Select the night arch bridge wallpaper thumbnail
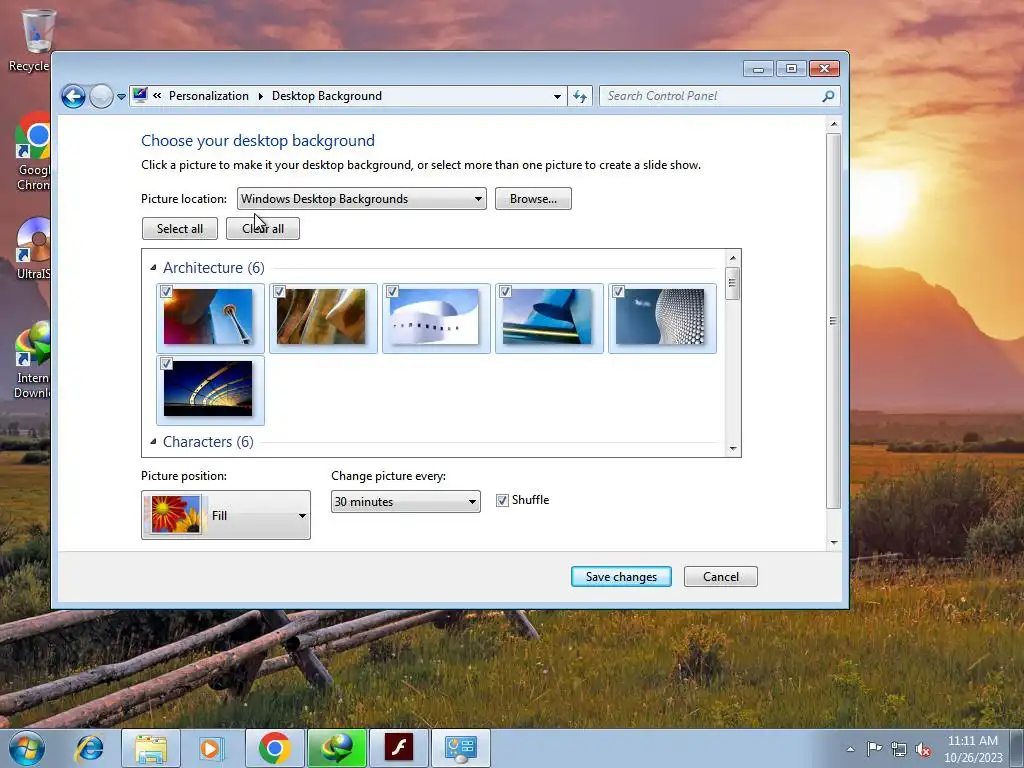The height and width of the screenshot is (768, 1024). 208,389
